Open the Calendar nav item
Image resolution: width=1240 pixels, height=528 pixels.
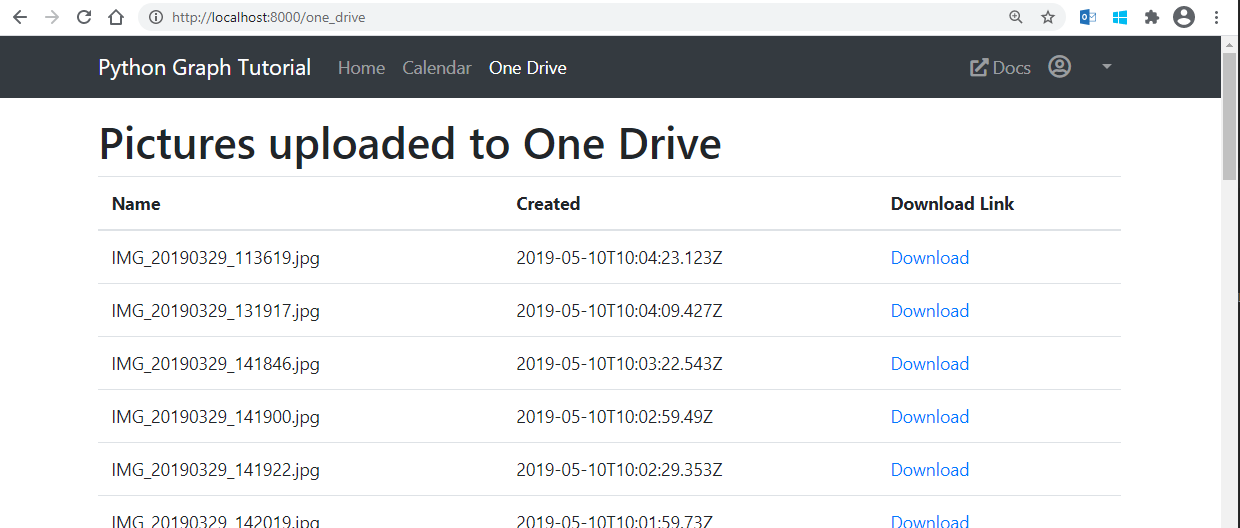pyautogui.click(x=437, y=68)
